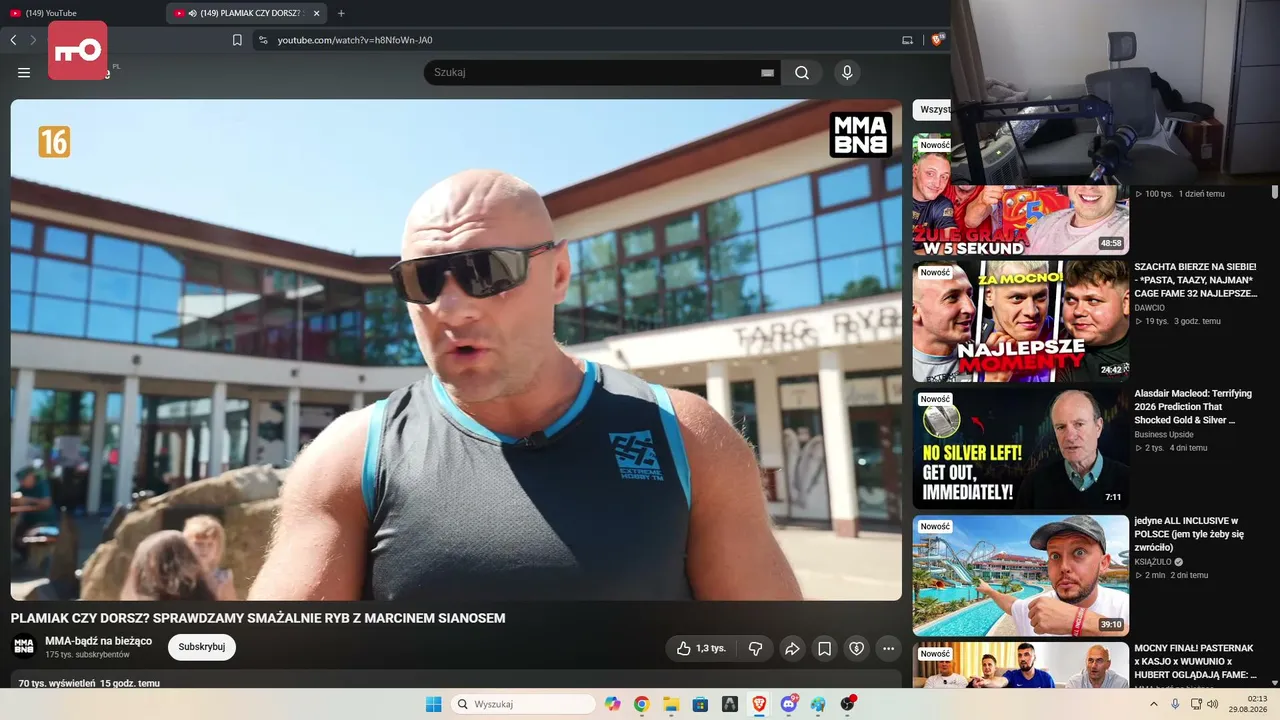Image resolution: width=1280 pixels, height=720 pixels.
Task: Open Microsoft Store from the taskbar
Action: tap(700, 704)
